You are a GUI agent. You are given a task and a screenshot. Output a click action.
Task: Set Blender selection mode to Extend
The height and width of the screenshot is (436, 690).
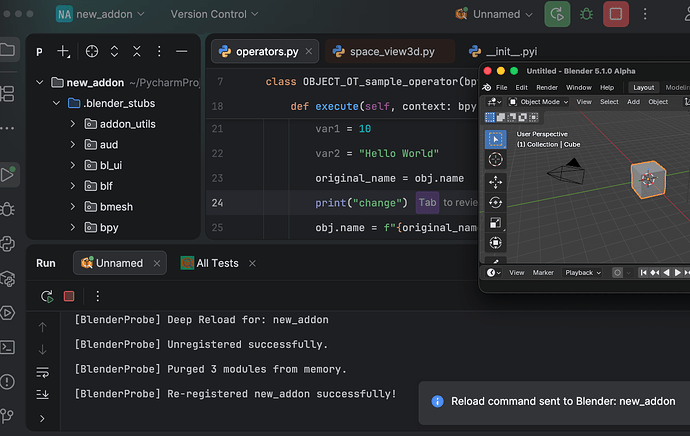501,117
